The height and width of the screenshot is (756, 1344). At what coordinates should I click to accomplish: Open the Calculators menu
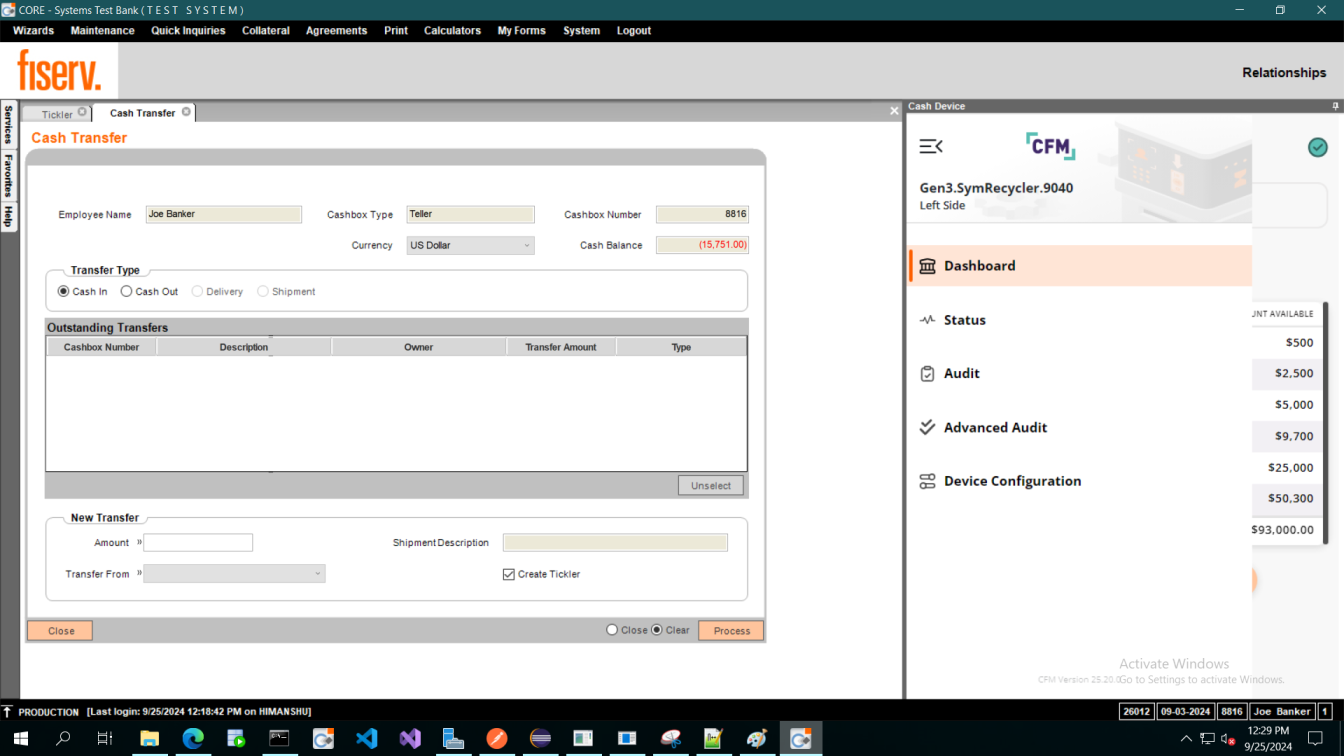452,31
